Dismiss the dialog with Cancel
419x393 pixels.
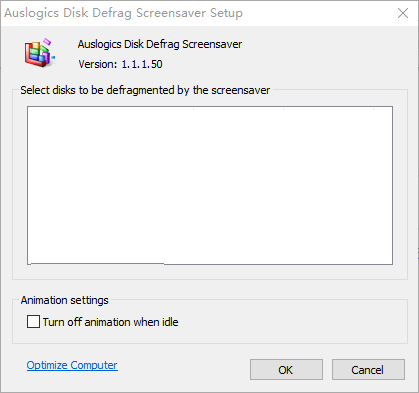click(x=368, y=369)
